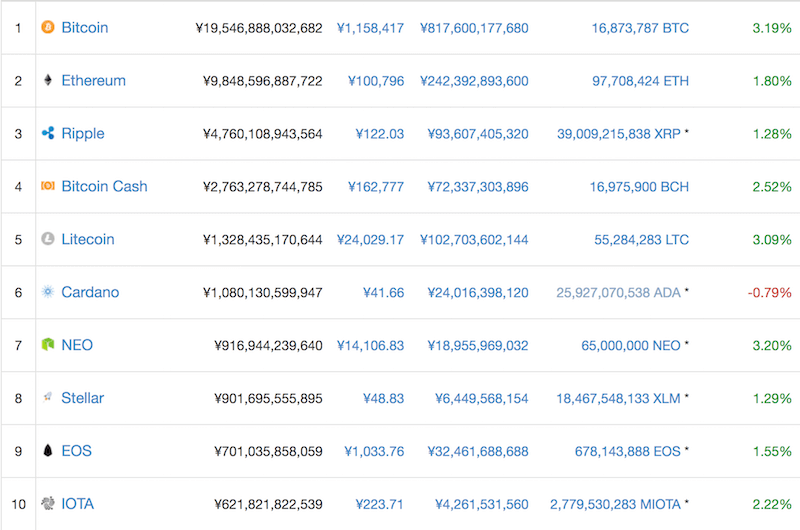Click the IOTA logo icon
Screen dimensions: 800x530
[x=47, y=503]
